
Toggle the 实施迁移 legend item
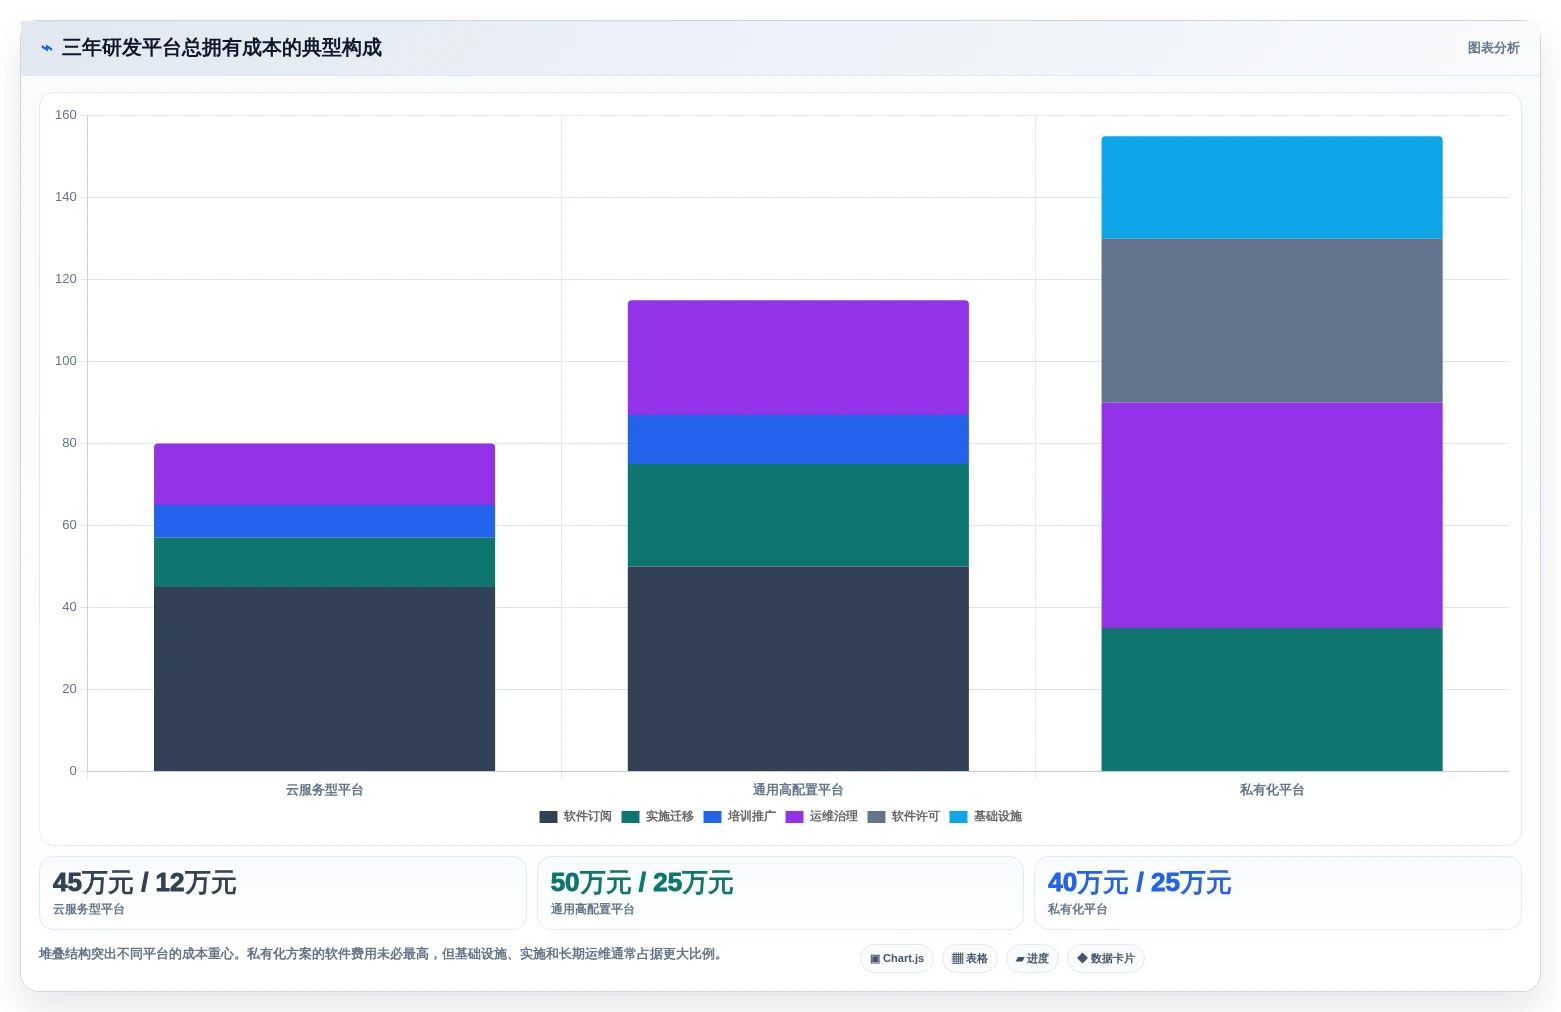point(657,817)
